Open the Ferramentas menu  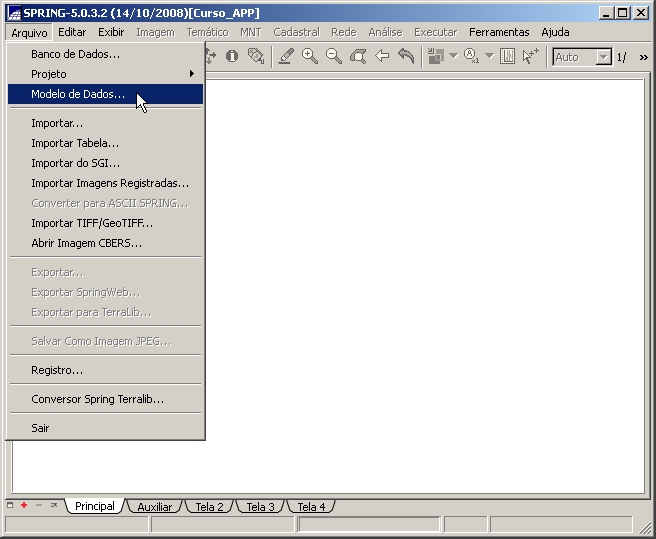click(499, 32)
